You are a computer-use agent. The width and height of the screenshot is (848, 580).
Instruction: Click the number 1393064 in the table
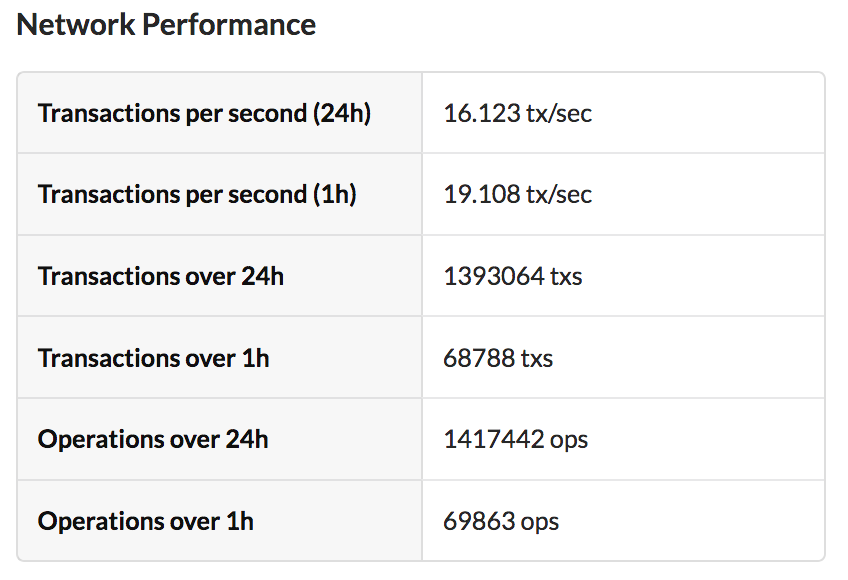(493, 276)
